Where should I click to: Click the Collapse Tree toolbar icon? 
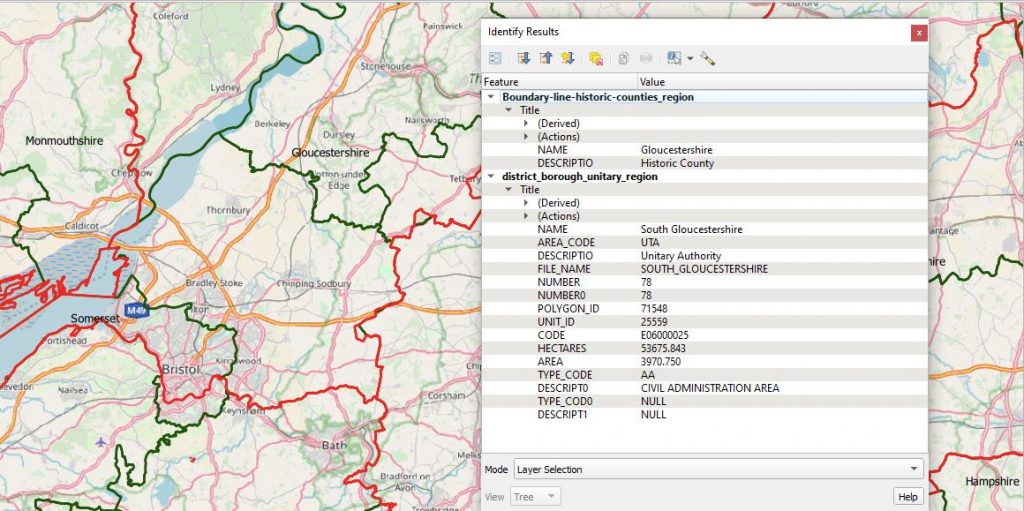coord(545,59)
